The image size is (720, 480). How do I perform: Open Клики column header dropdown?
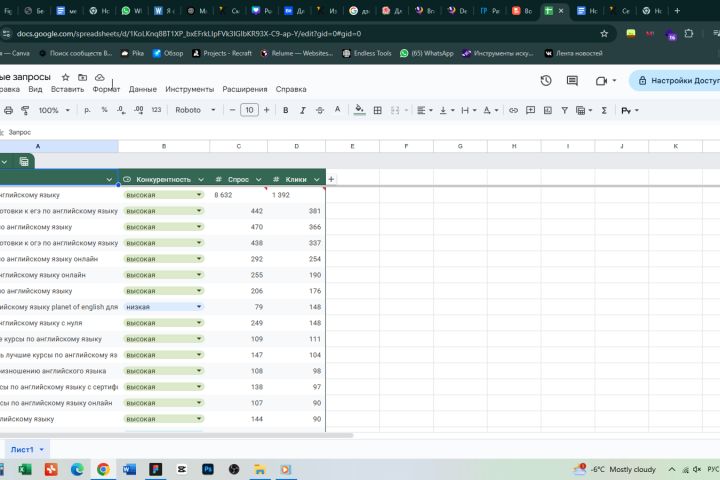(x=316, y=180)
